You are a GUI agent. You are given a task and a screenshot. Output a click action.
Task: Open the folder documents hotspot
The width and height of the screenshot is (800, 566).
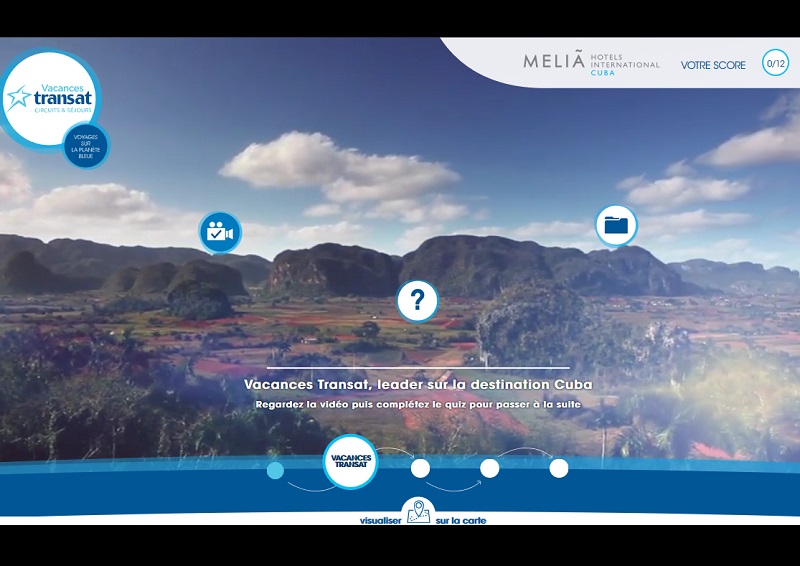click(616, 225)
